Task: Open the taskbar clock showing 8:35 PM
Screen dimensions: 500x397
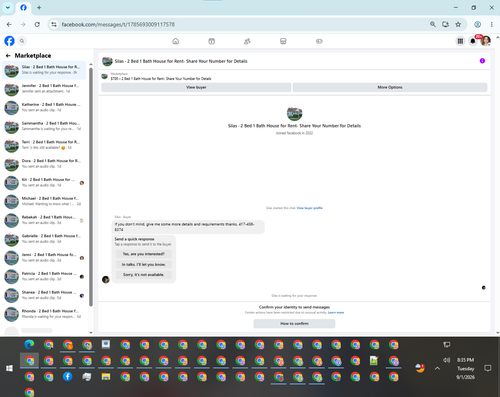Action: click(x=465, y=368)
